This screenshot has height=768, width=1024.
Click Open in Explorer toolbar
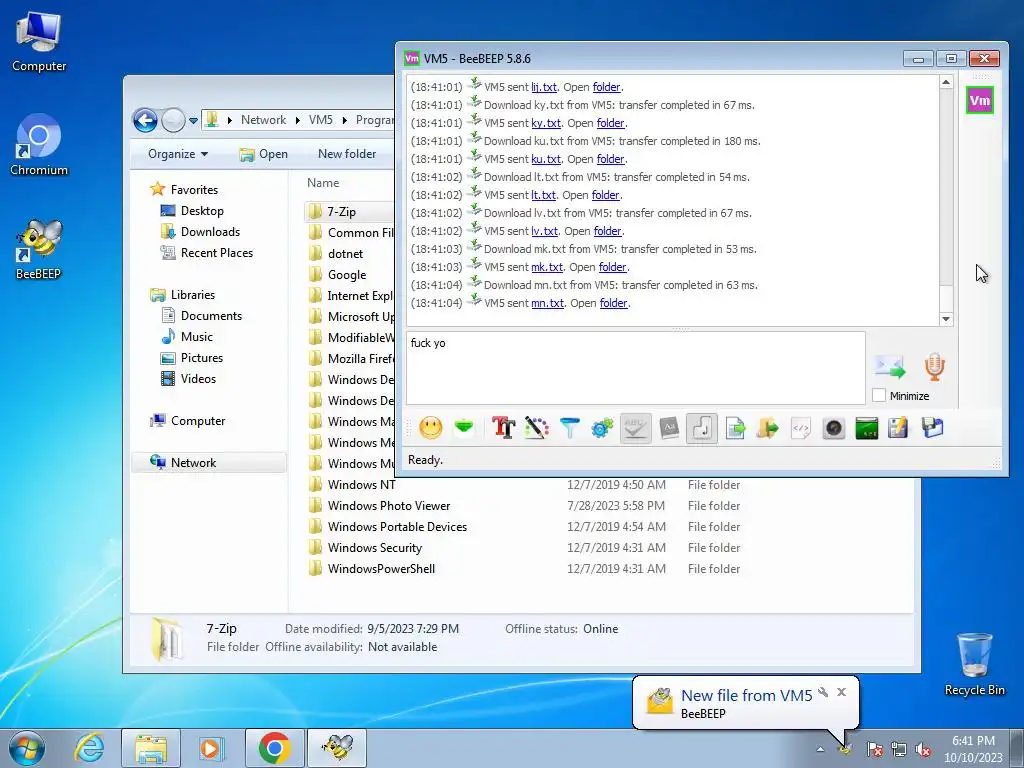(264, 153)
